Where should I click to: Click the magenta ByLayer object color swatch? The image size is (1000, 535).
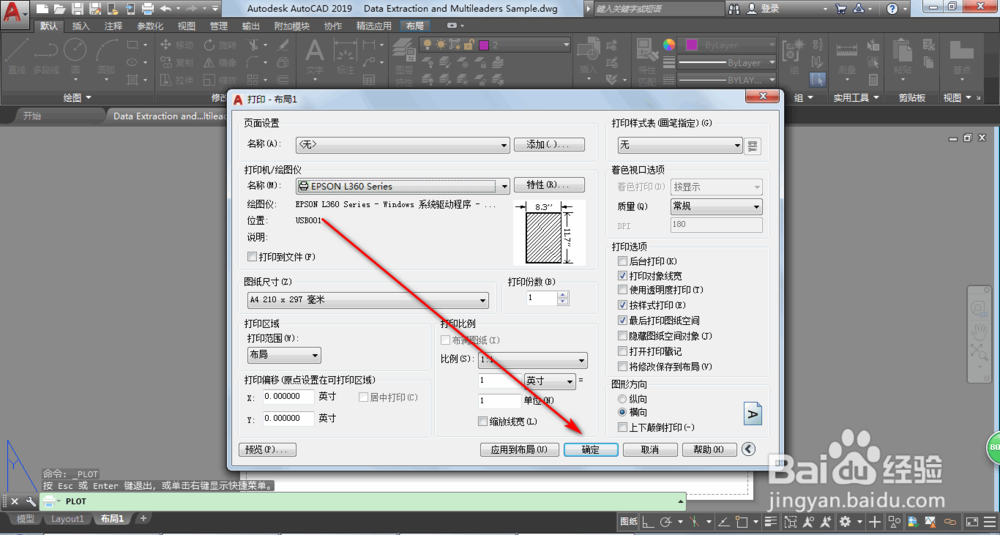point(692,45)
